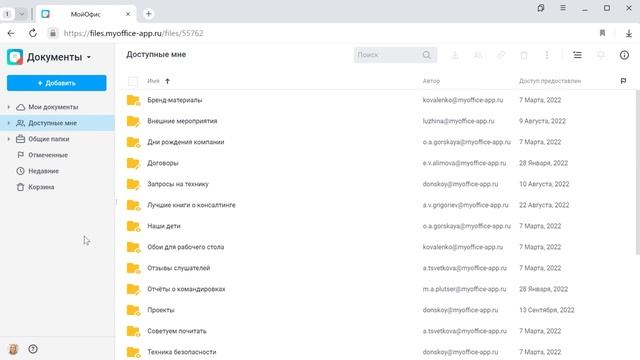Expand the Общие папки tree node

[9, 139]
